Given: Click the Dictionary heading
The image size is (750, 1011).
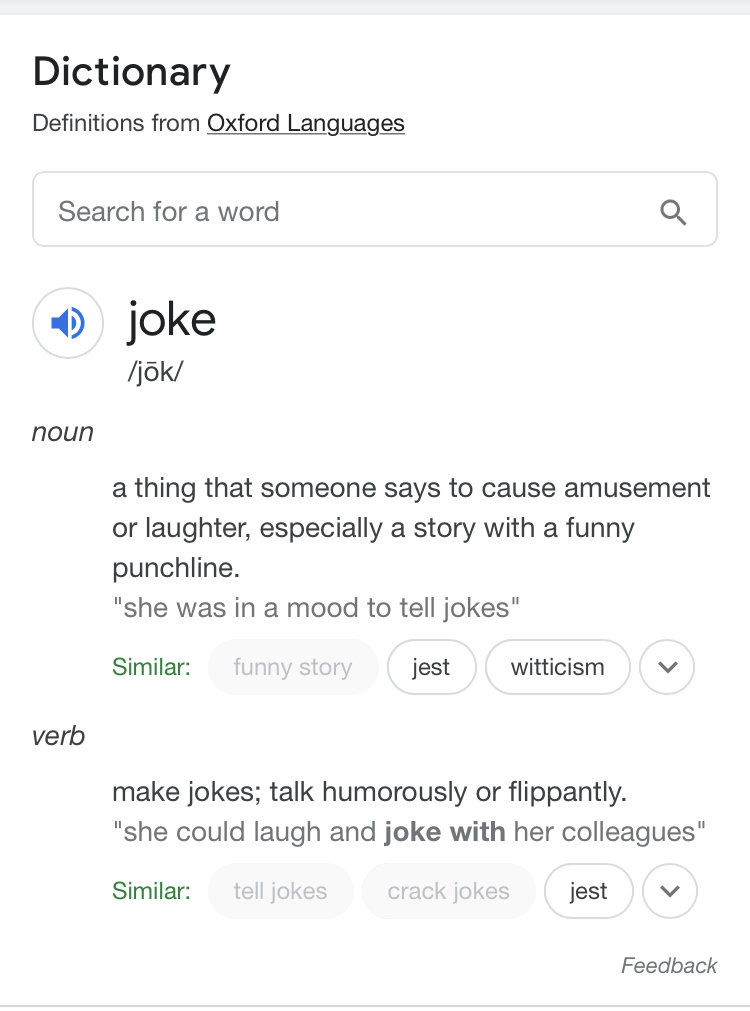Looking at the screenshot, I should click(x=132, y=72).
